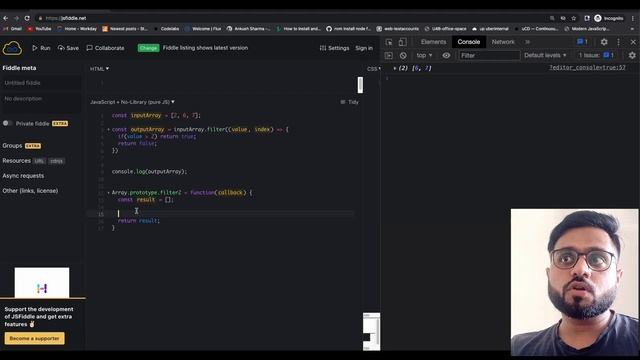Show the console sidebar
This screenshot has height=360, width=640.
tap(389, 55)
